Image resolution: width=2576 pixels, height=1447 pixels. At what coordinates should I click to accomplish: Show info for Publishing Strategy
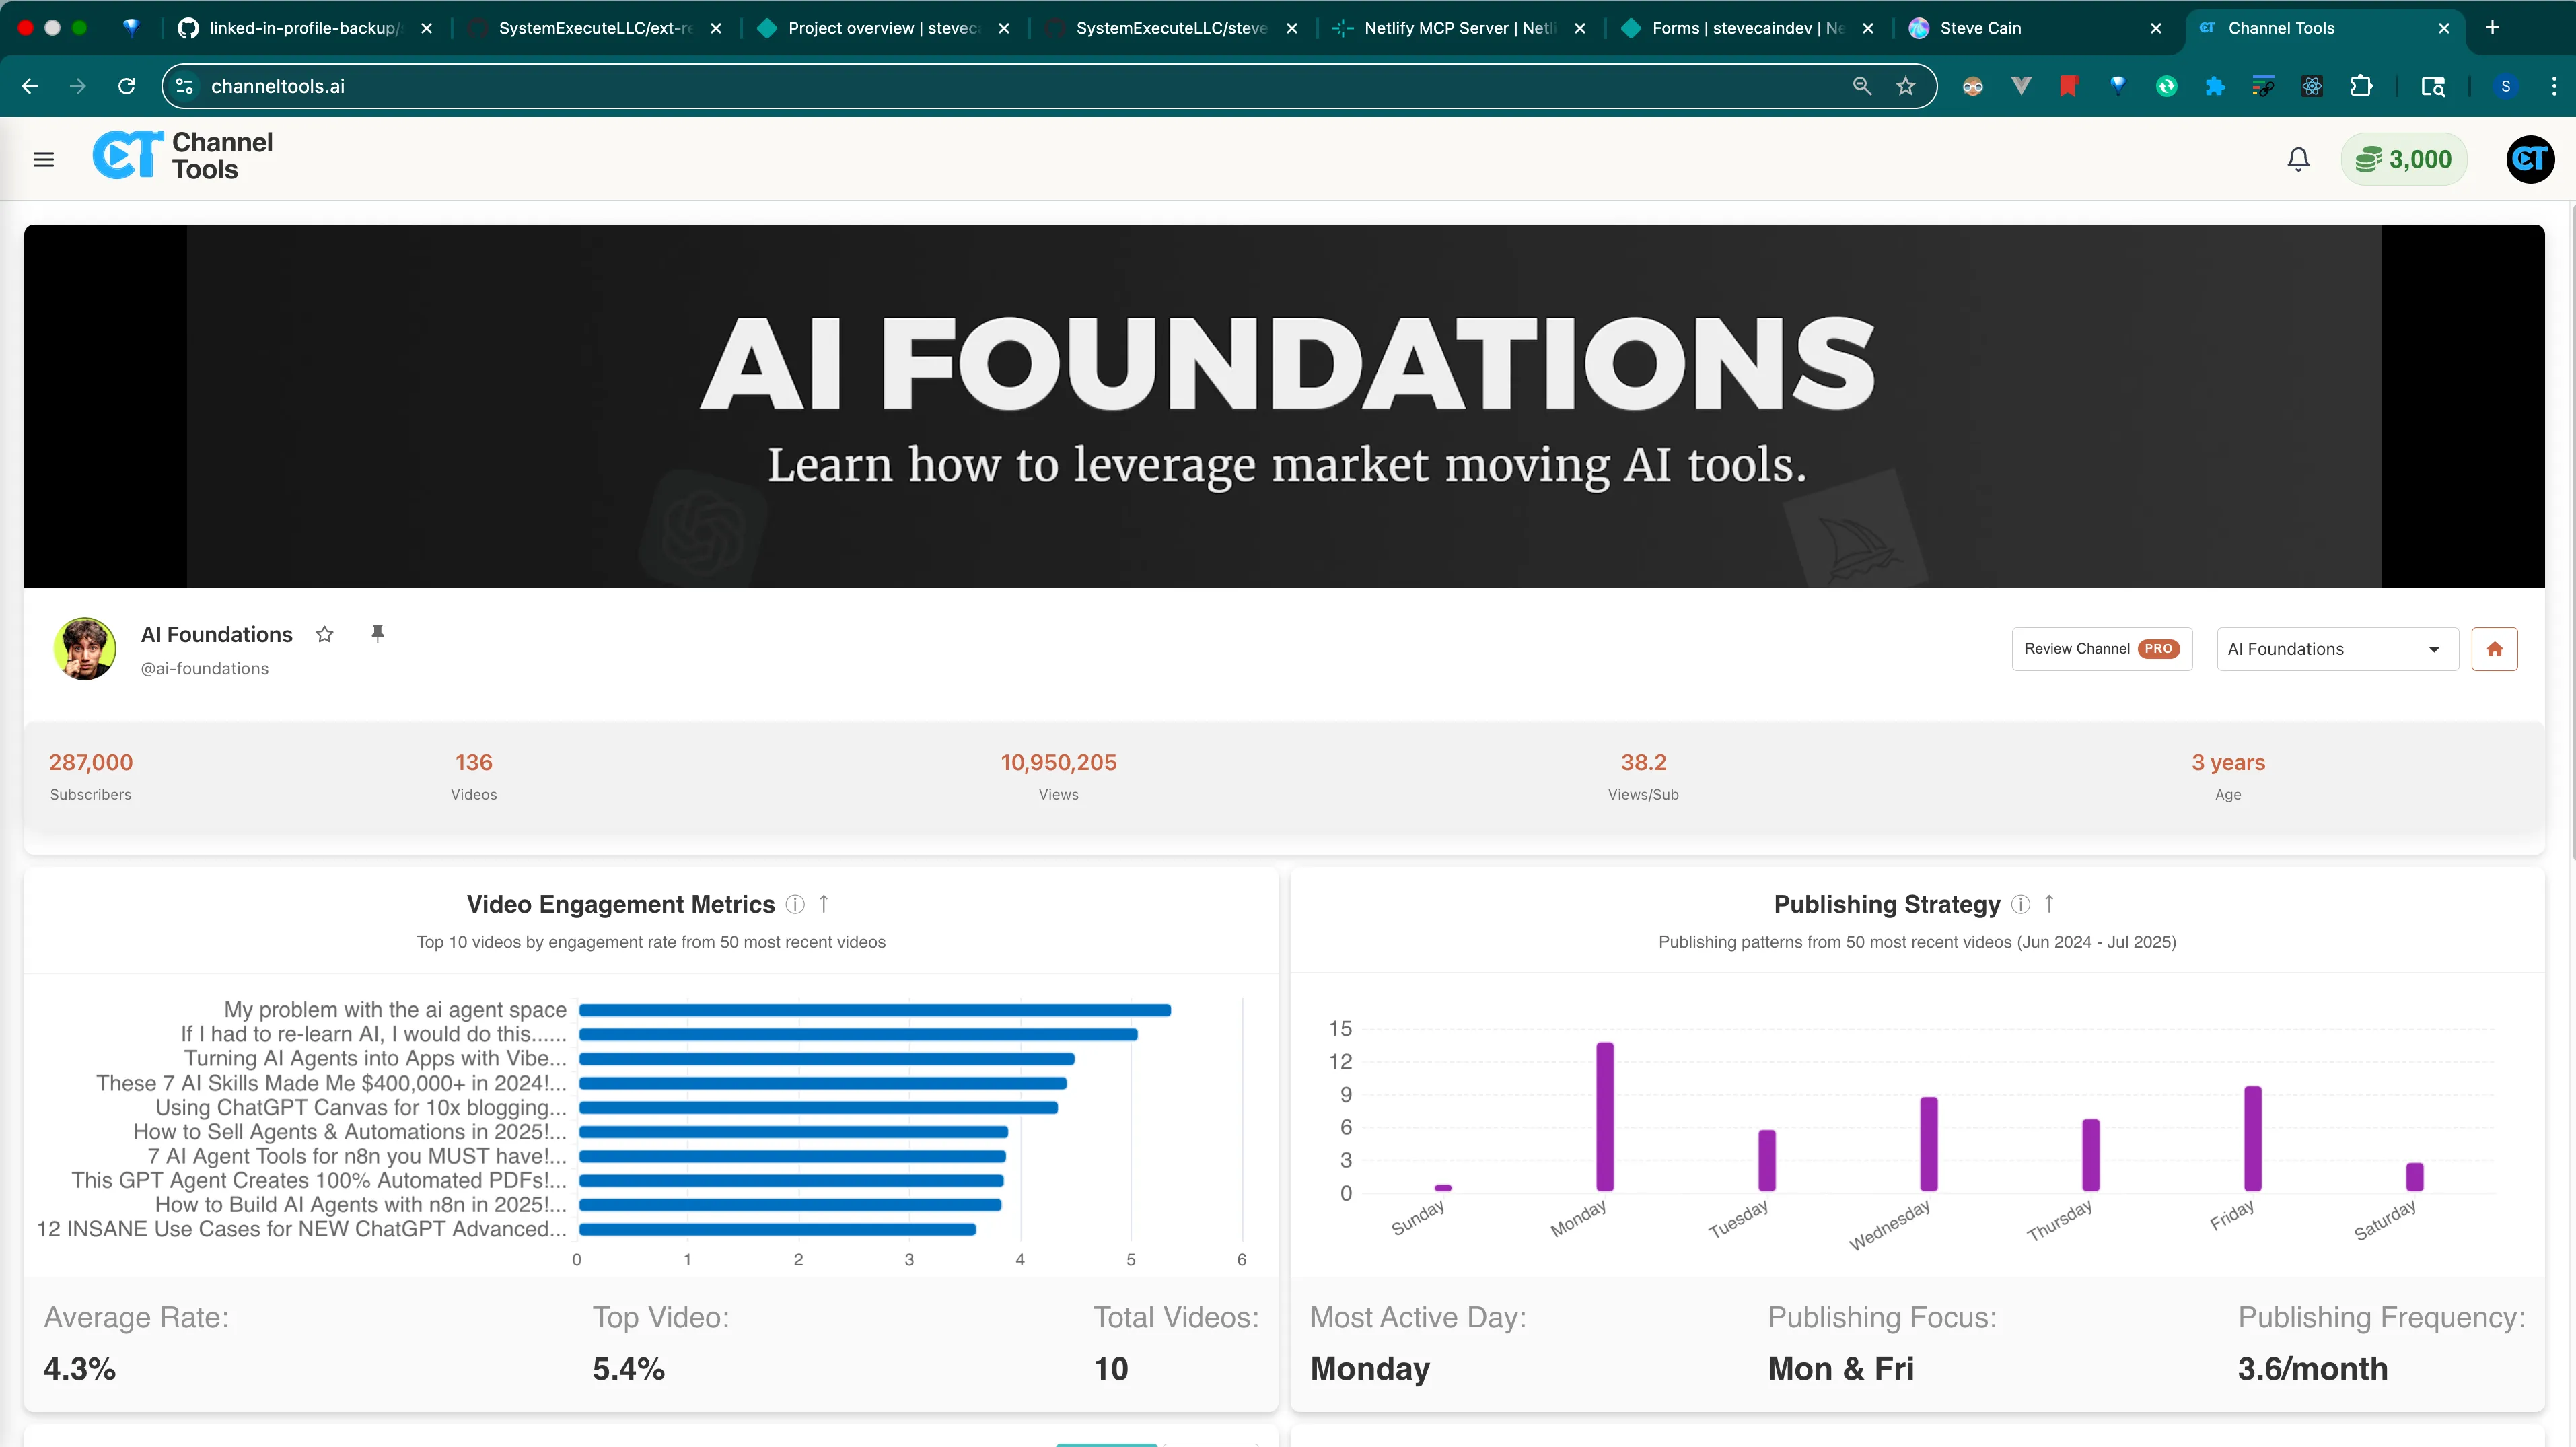pos(2020,904)
